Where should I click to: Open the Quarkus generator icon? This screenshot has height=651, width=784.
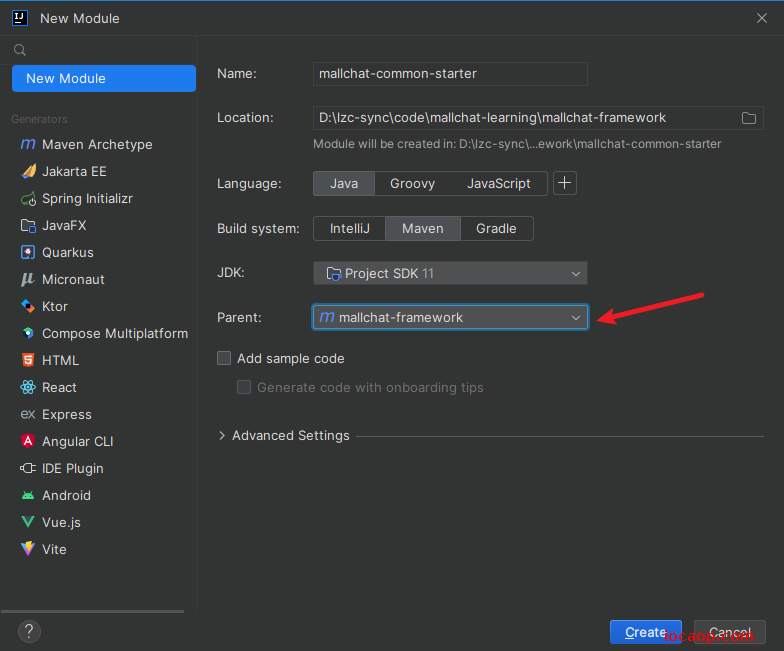pos(28,252)
